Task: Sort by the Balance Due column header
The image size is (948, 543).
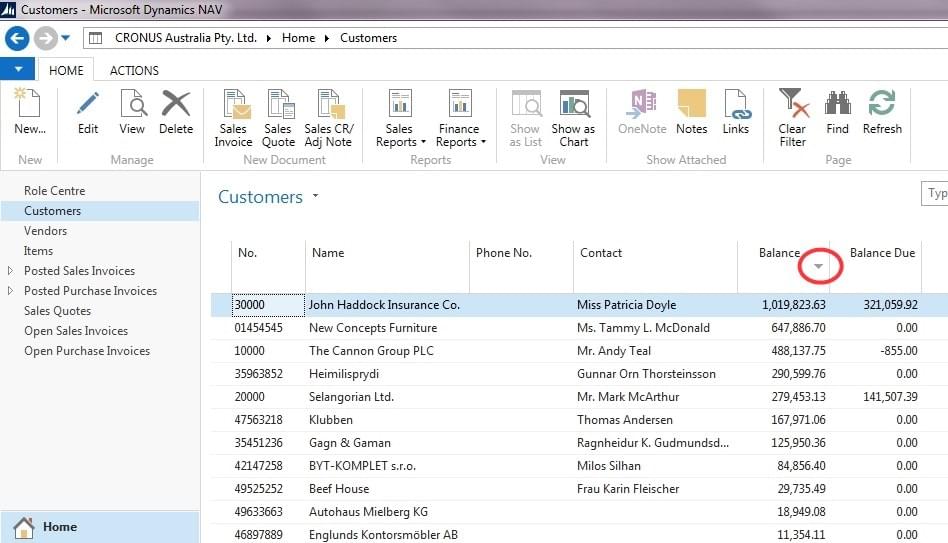Action: coord(876,266)
